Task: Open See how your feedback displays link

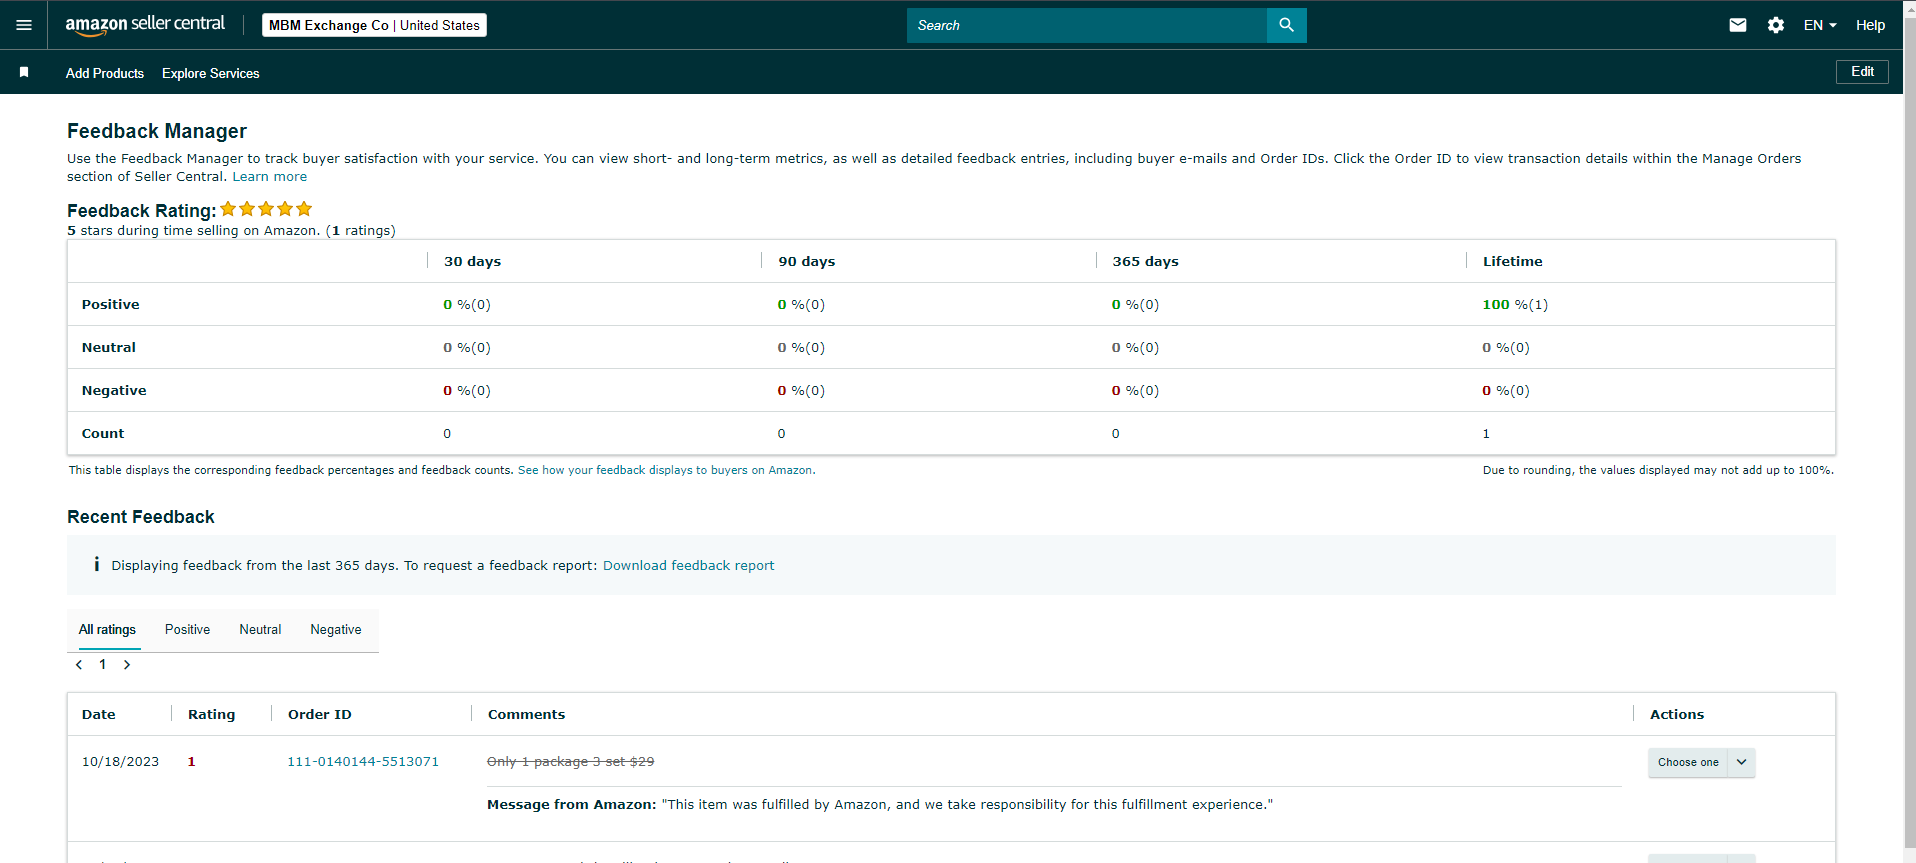Action: 666,470
